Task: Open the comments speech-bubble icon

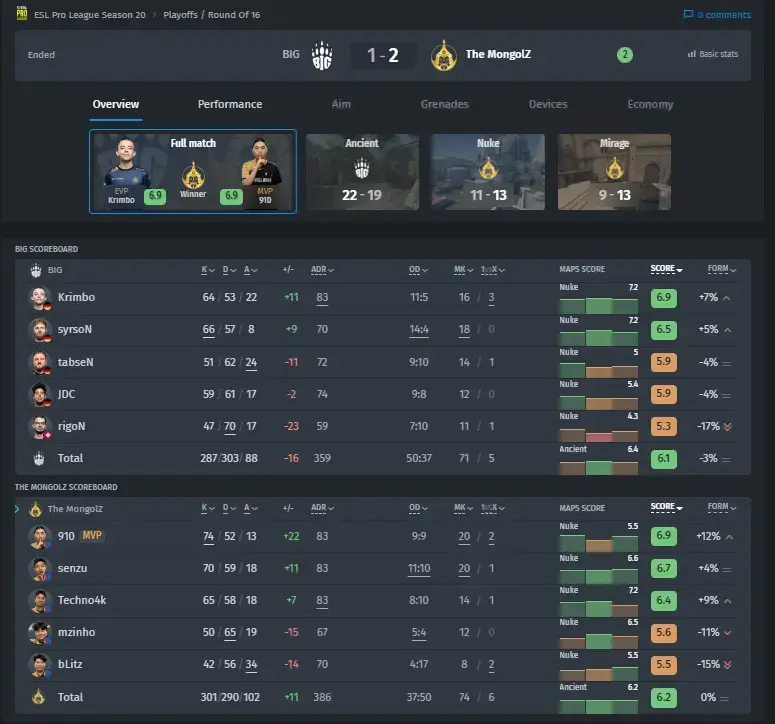Action: click(x=688, y=14)
